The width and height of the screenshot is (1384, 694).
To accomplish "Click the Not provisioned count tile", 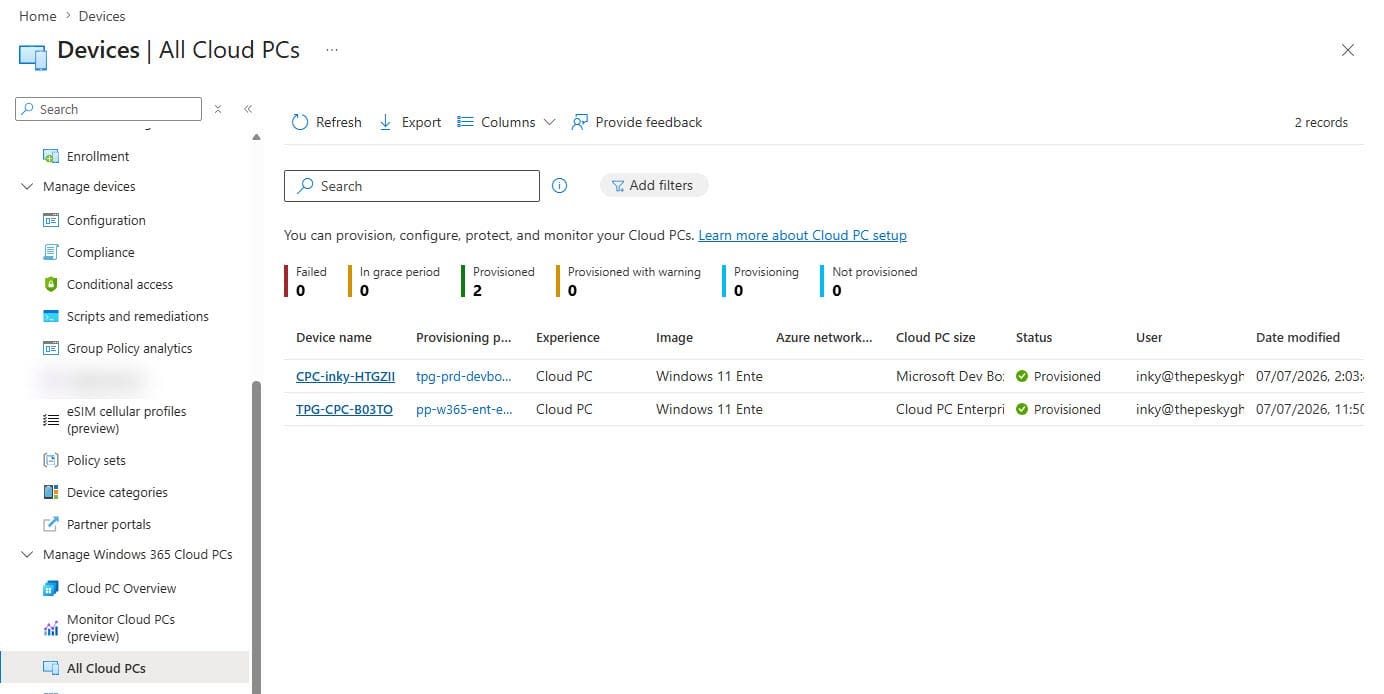I will coord(869,281).
